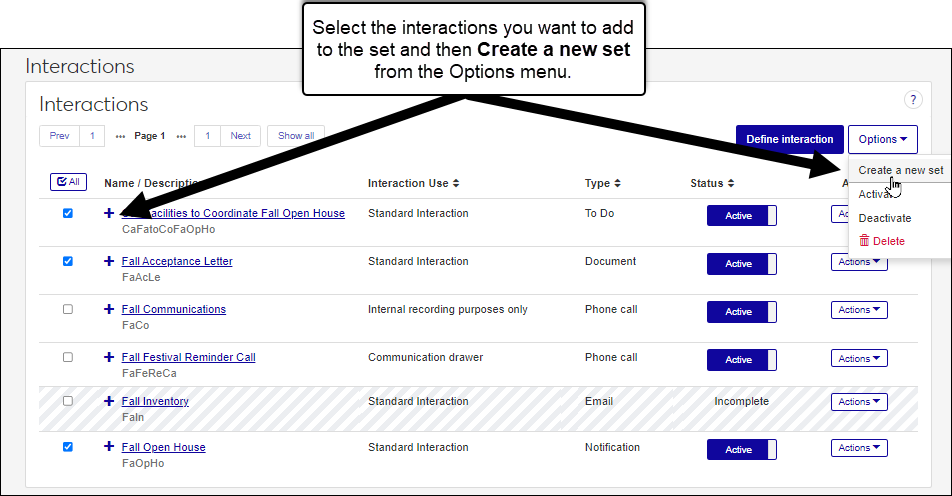Viewport: 952px width, 496px height.
Task: Open Actions dropdown for Fall Open House
Action: 859,448
